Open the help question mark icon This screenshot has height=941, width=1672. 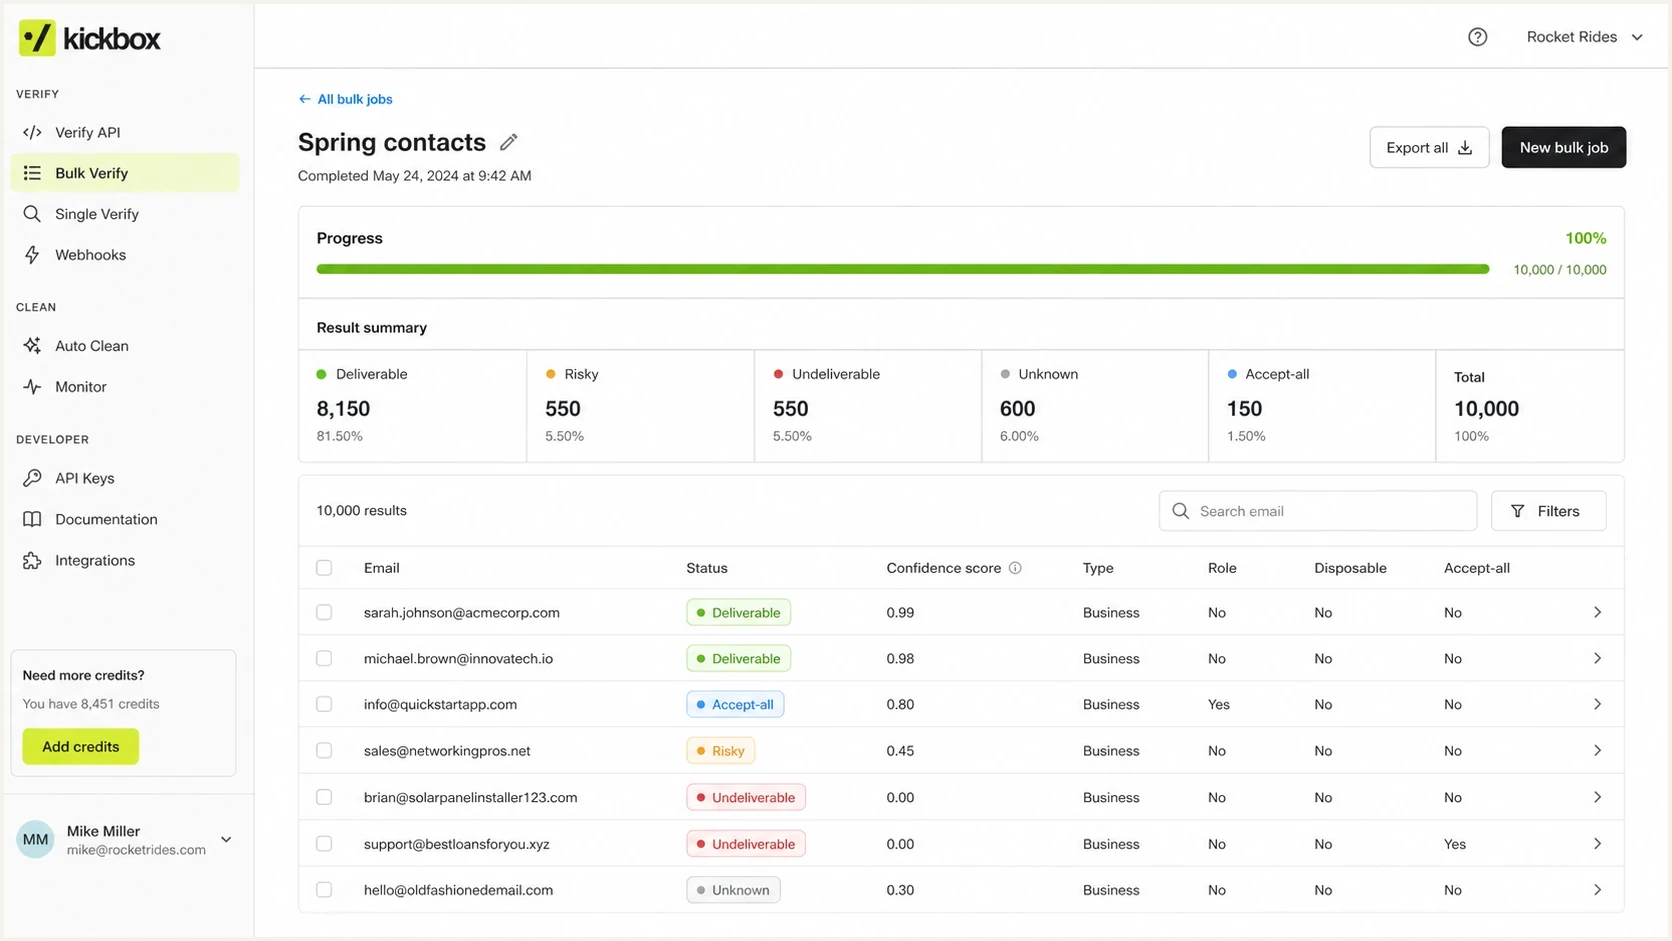(x=1477, y=37)
